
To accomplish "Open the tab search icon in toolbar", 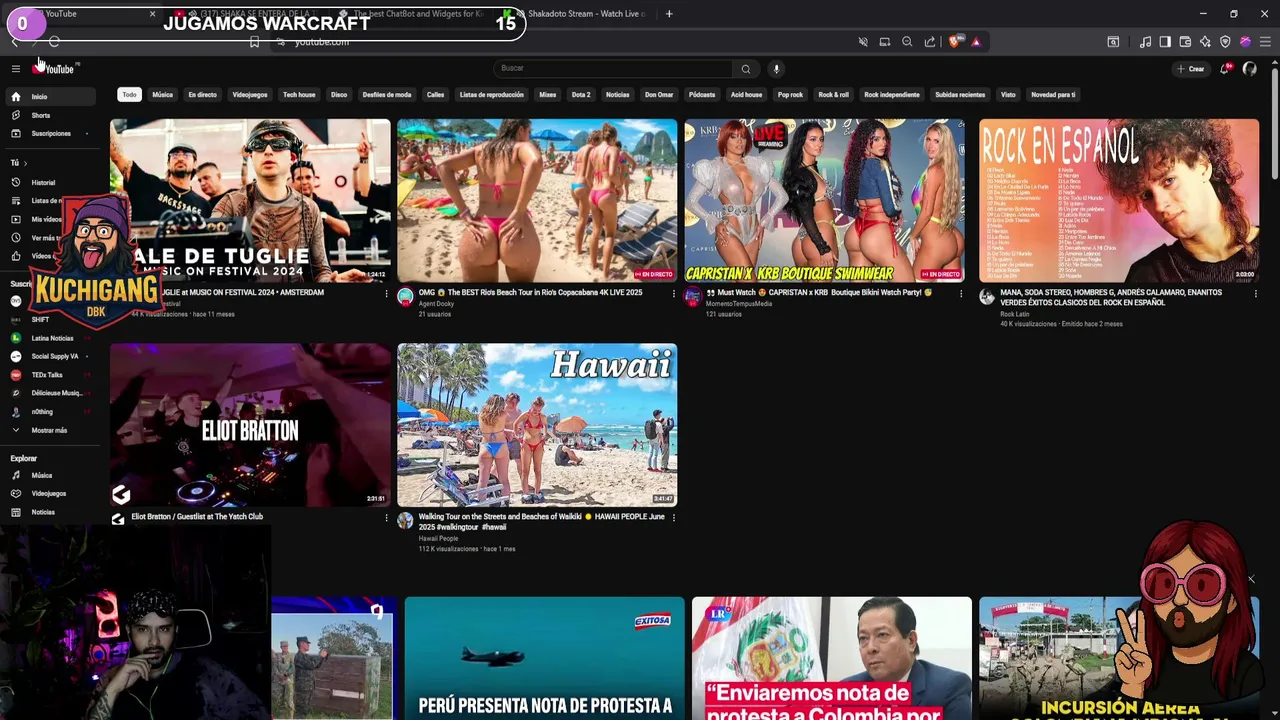I will [x=1113, y=42].
